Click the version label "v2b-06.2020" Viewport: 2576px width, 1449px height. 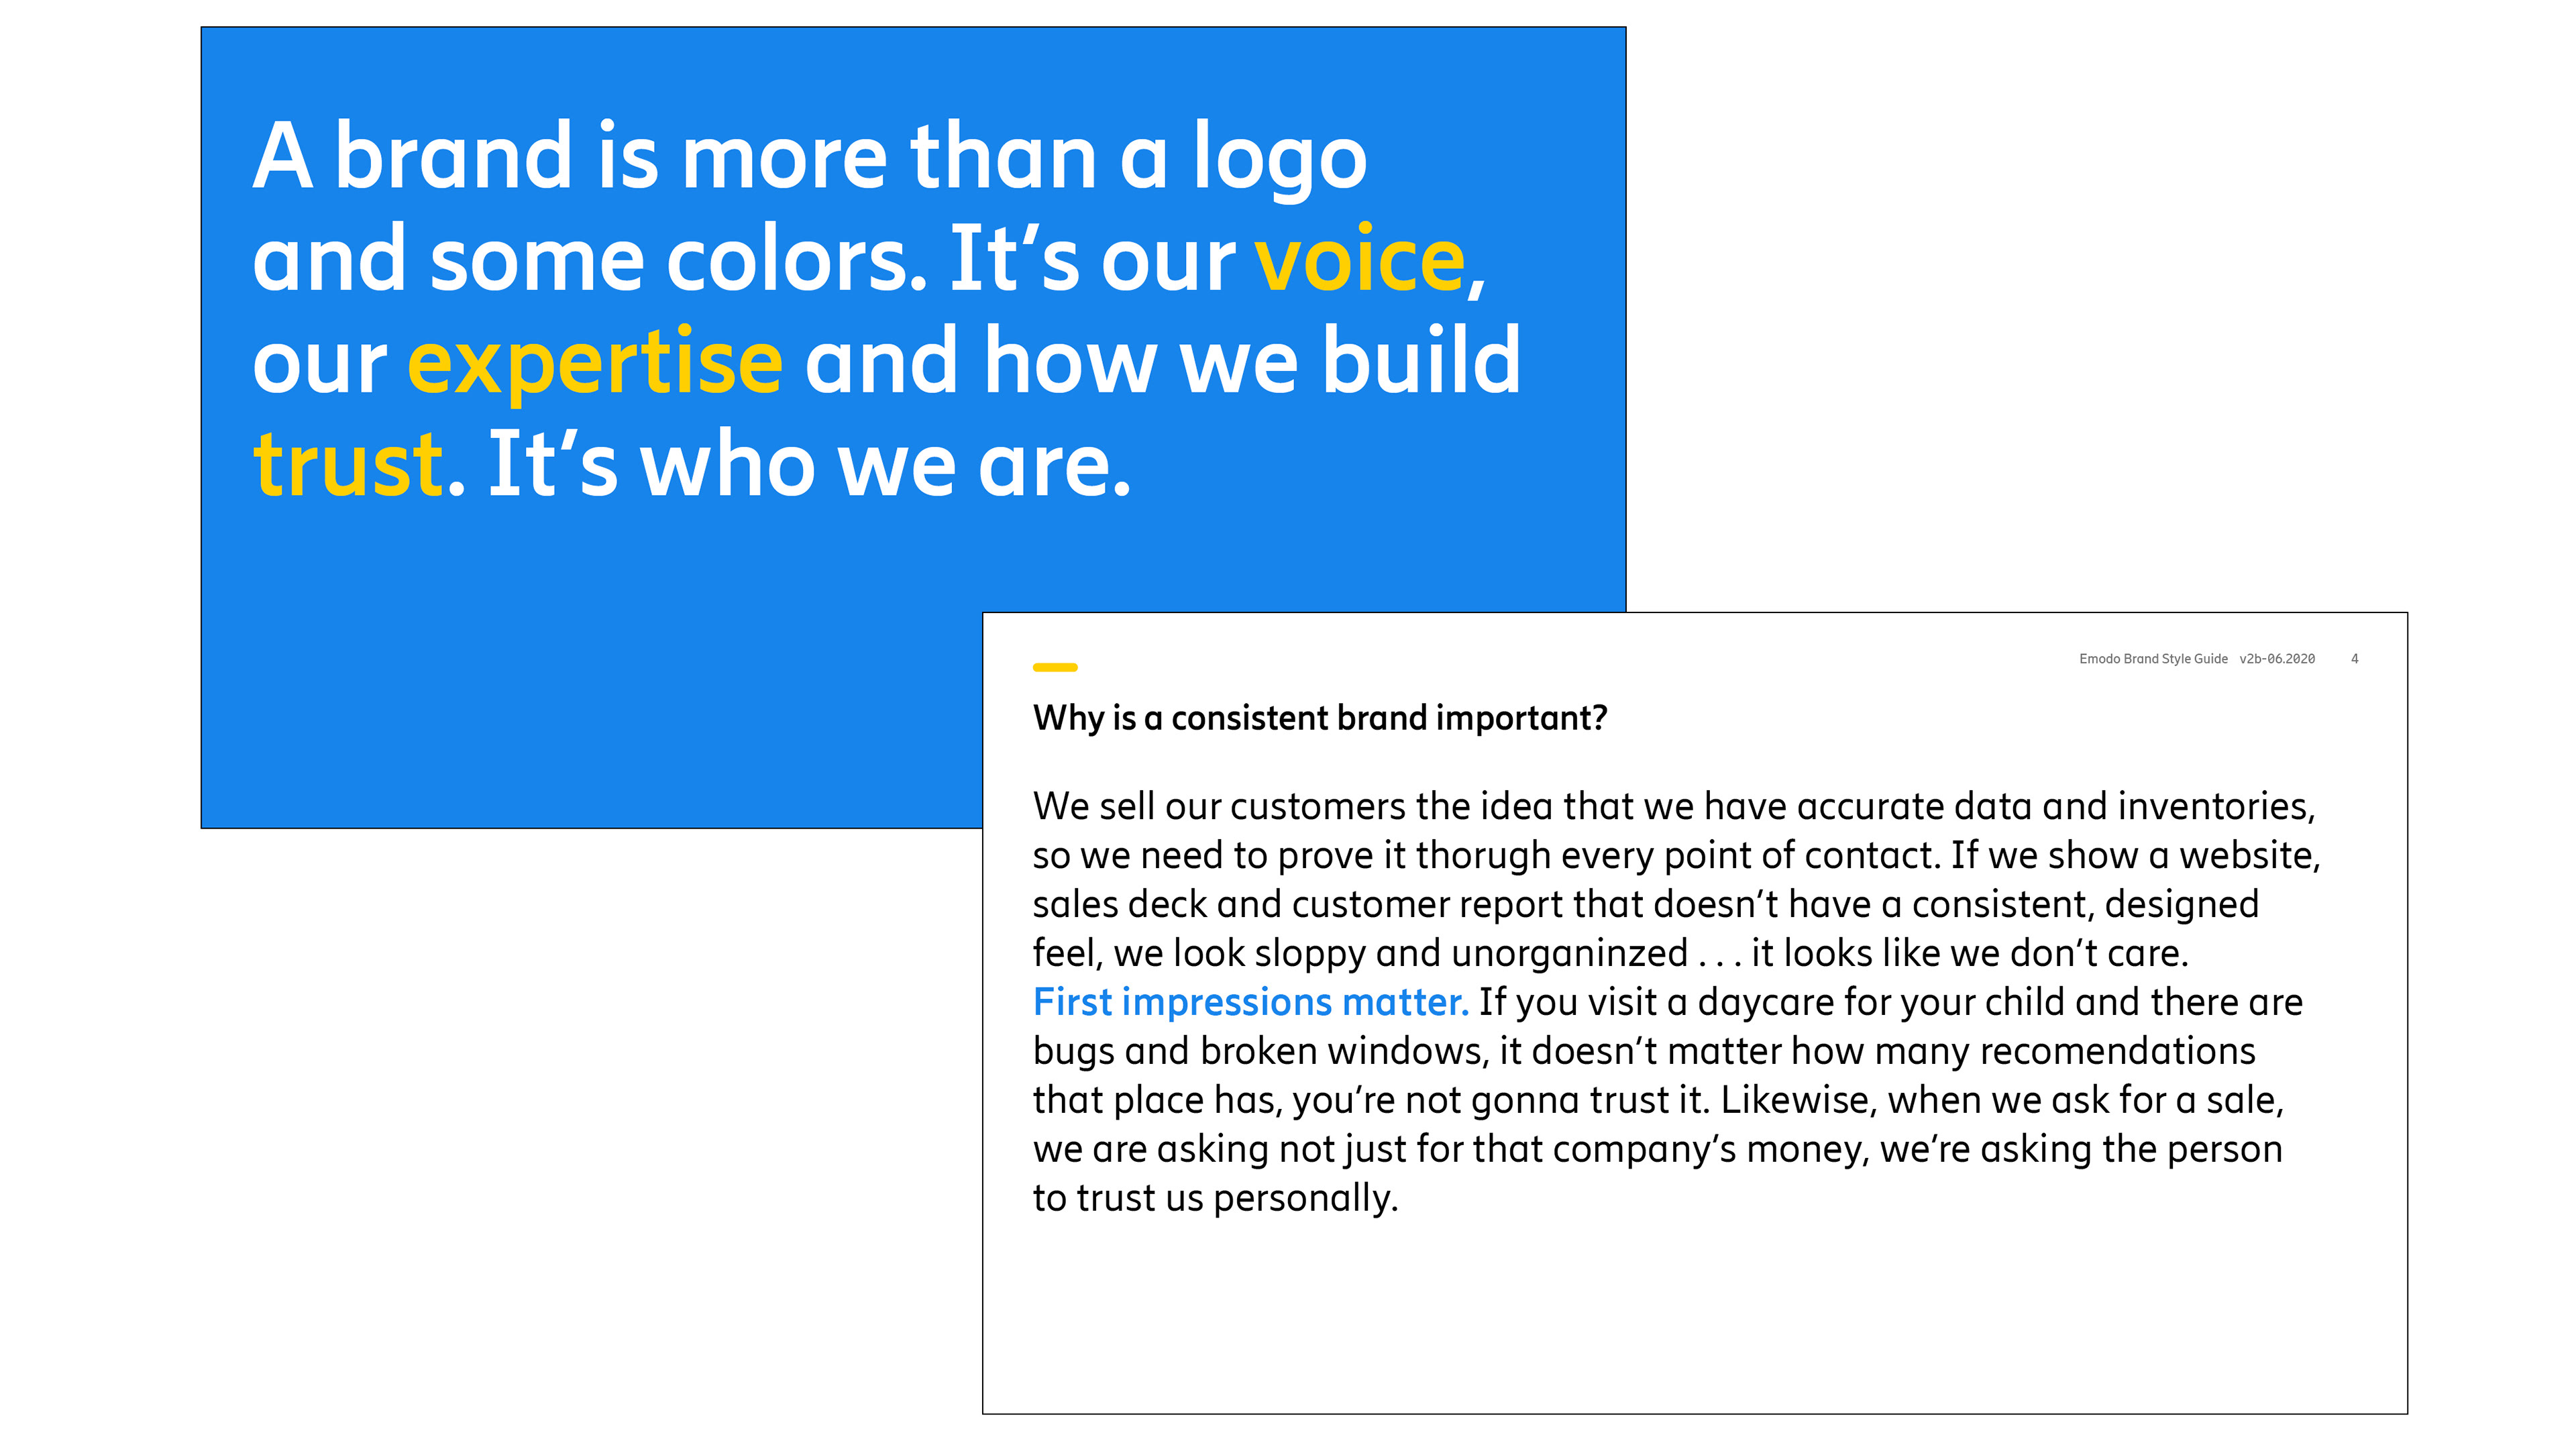pos(2276,659)
